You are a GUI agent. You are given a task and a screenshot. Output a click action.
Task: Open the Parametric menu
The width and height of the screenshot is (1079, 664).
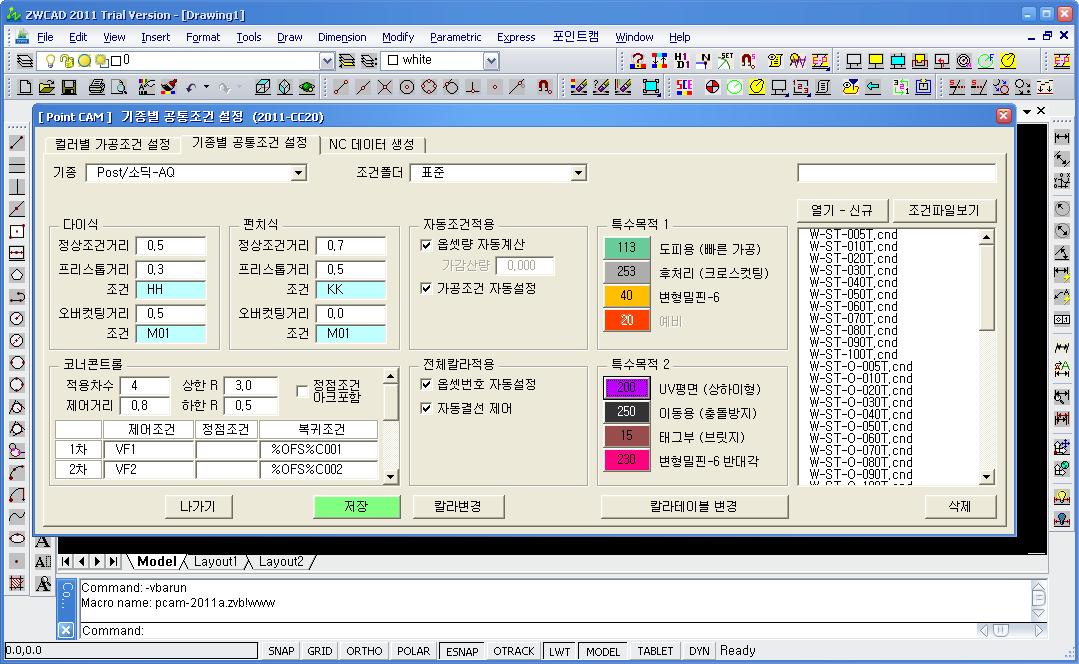[x=456, y=37]
